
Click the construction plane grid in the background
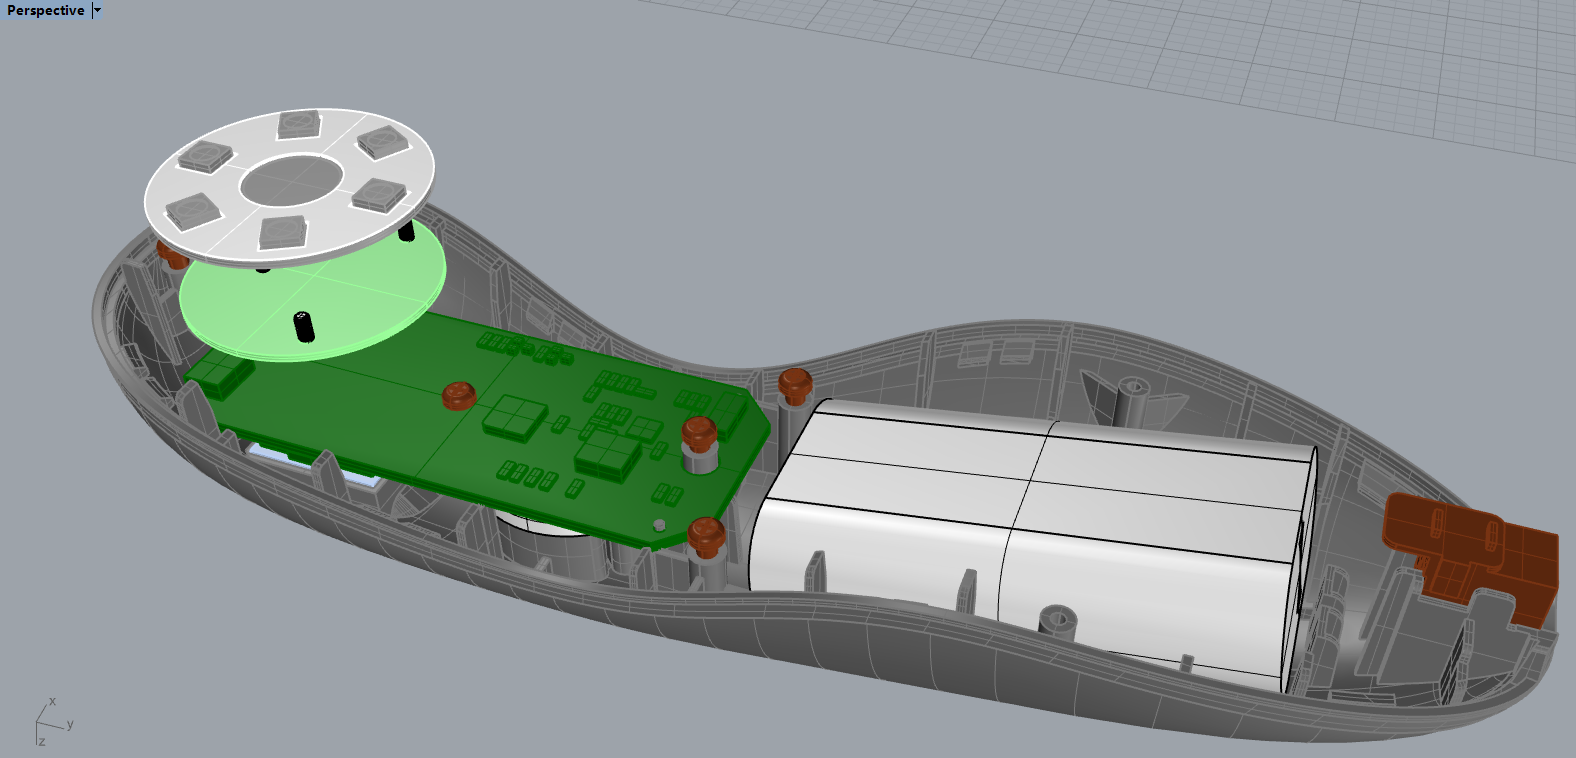click(1200, 60)
